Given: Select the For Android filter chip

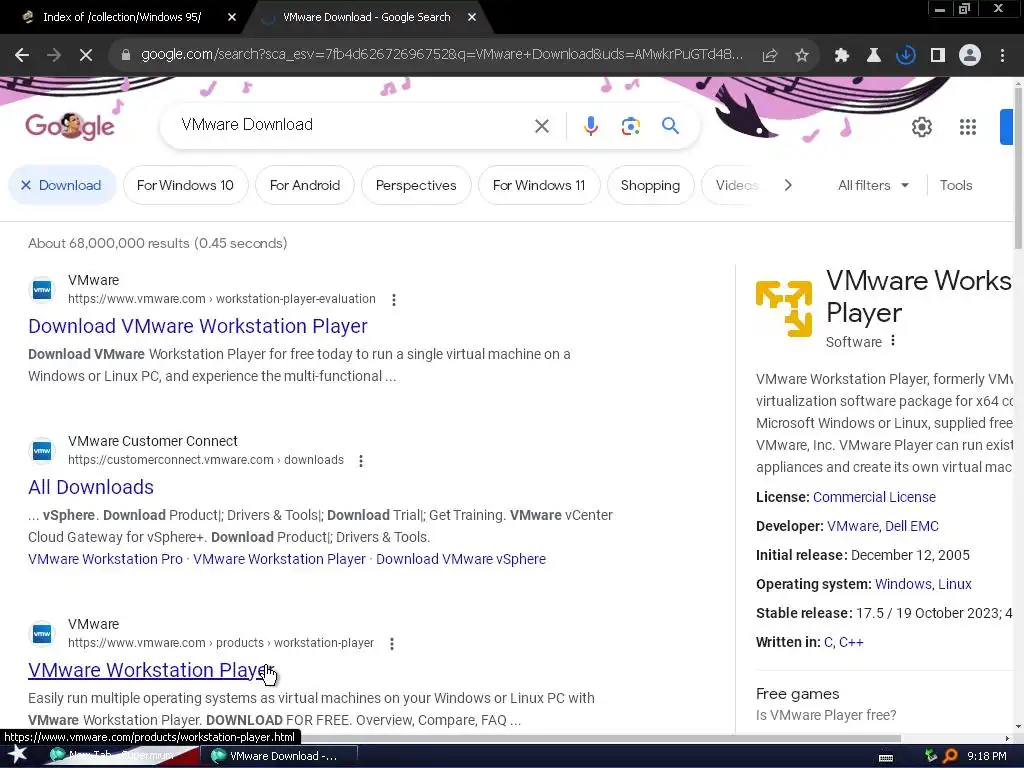Looking at the screenshot, I should click(x=305, y=185).
